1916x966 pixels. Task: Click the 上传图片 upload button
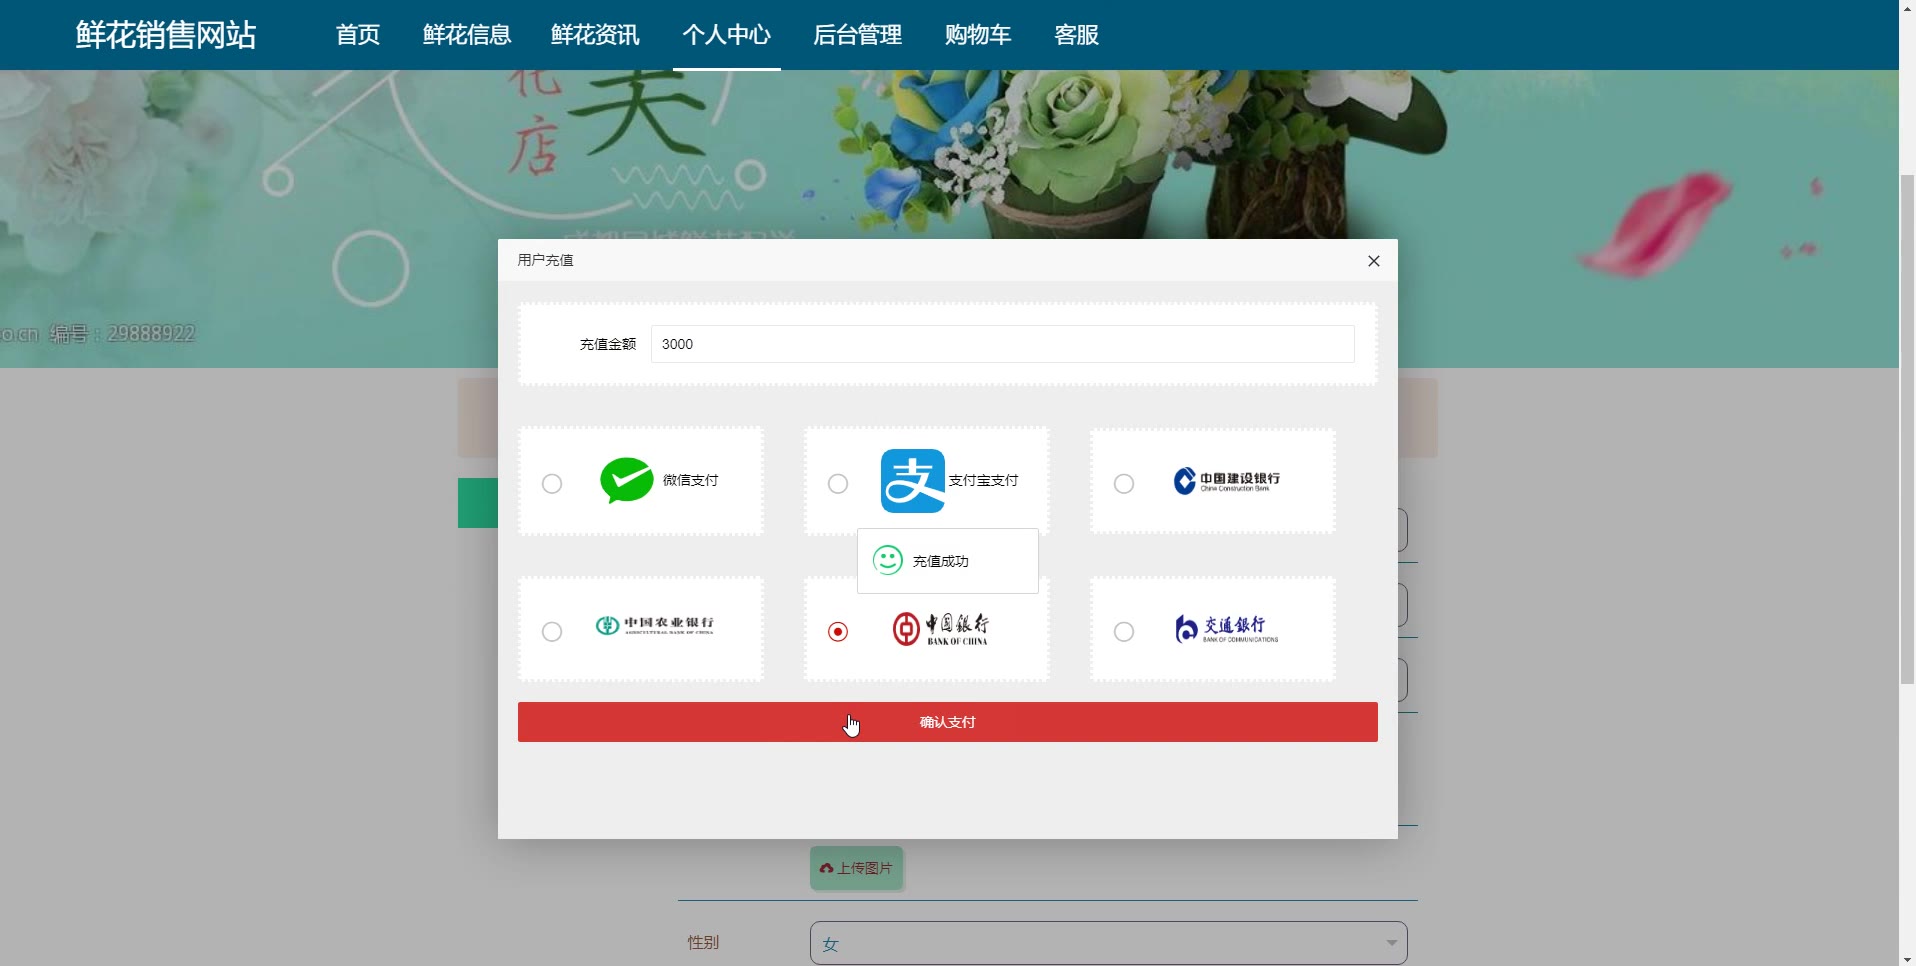[x=857, y=868]
